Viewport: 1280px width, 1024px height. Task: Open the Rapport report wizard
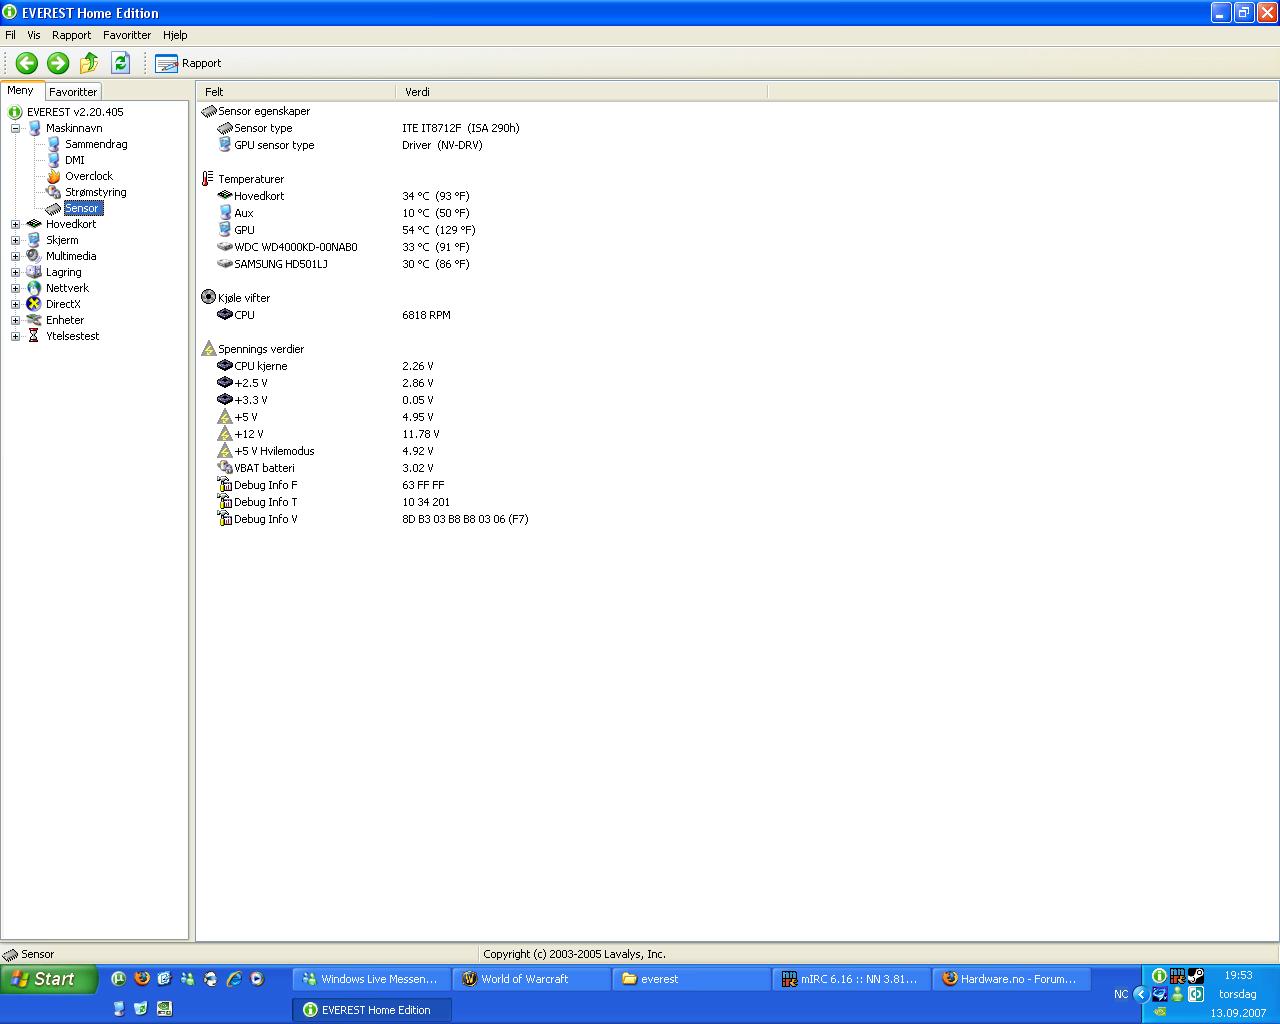pos(188,63)
